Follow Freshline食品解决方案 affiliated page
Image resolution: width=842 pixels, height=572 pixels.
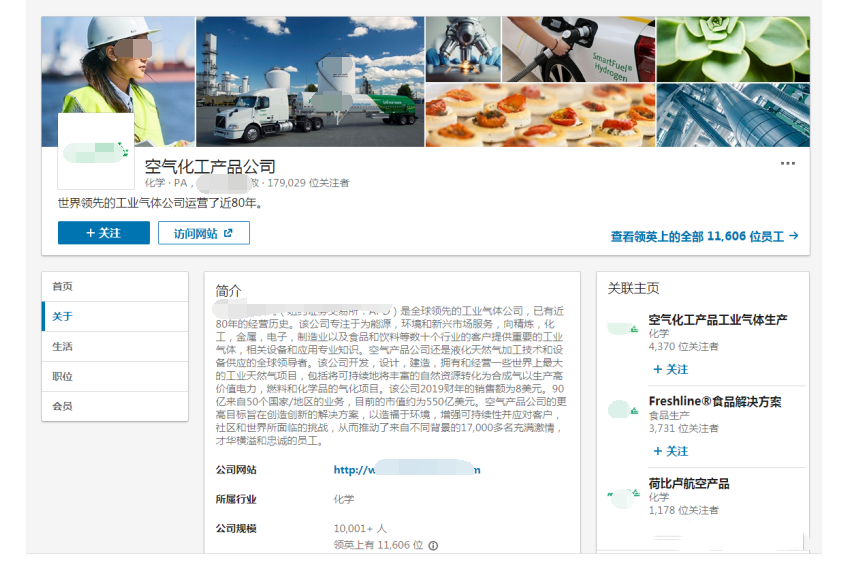coord(671,451)
